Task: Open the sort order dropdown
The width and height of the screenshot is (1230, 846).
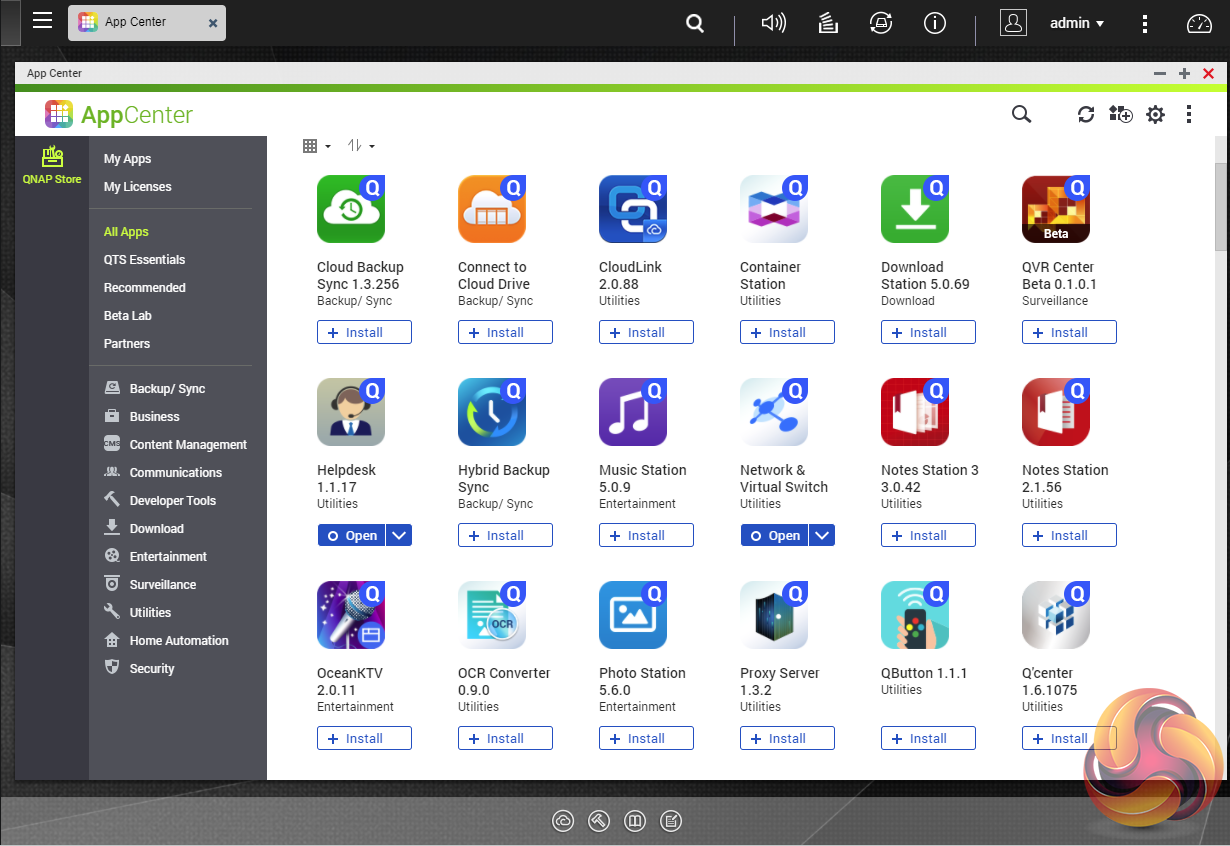Action: coord(361,146)
